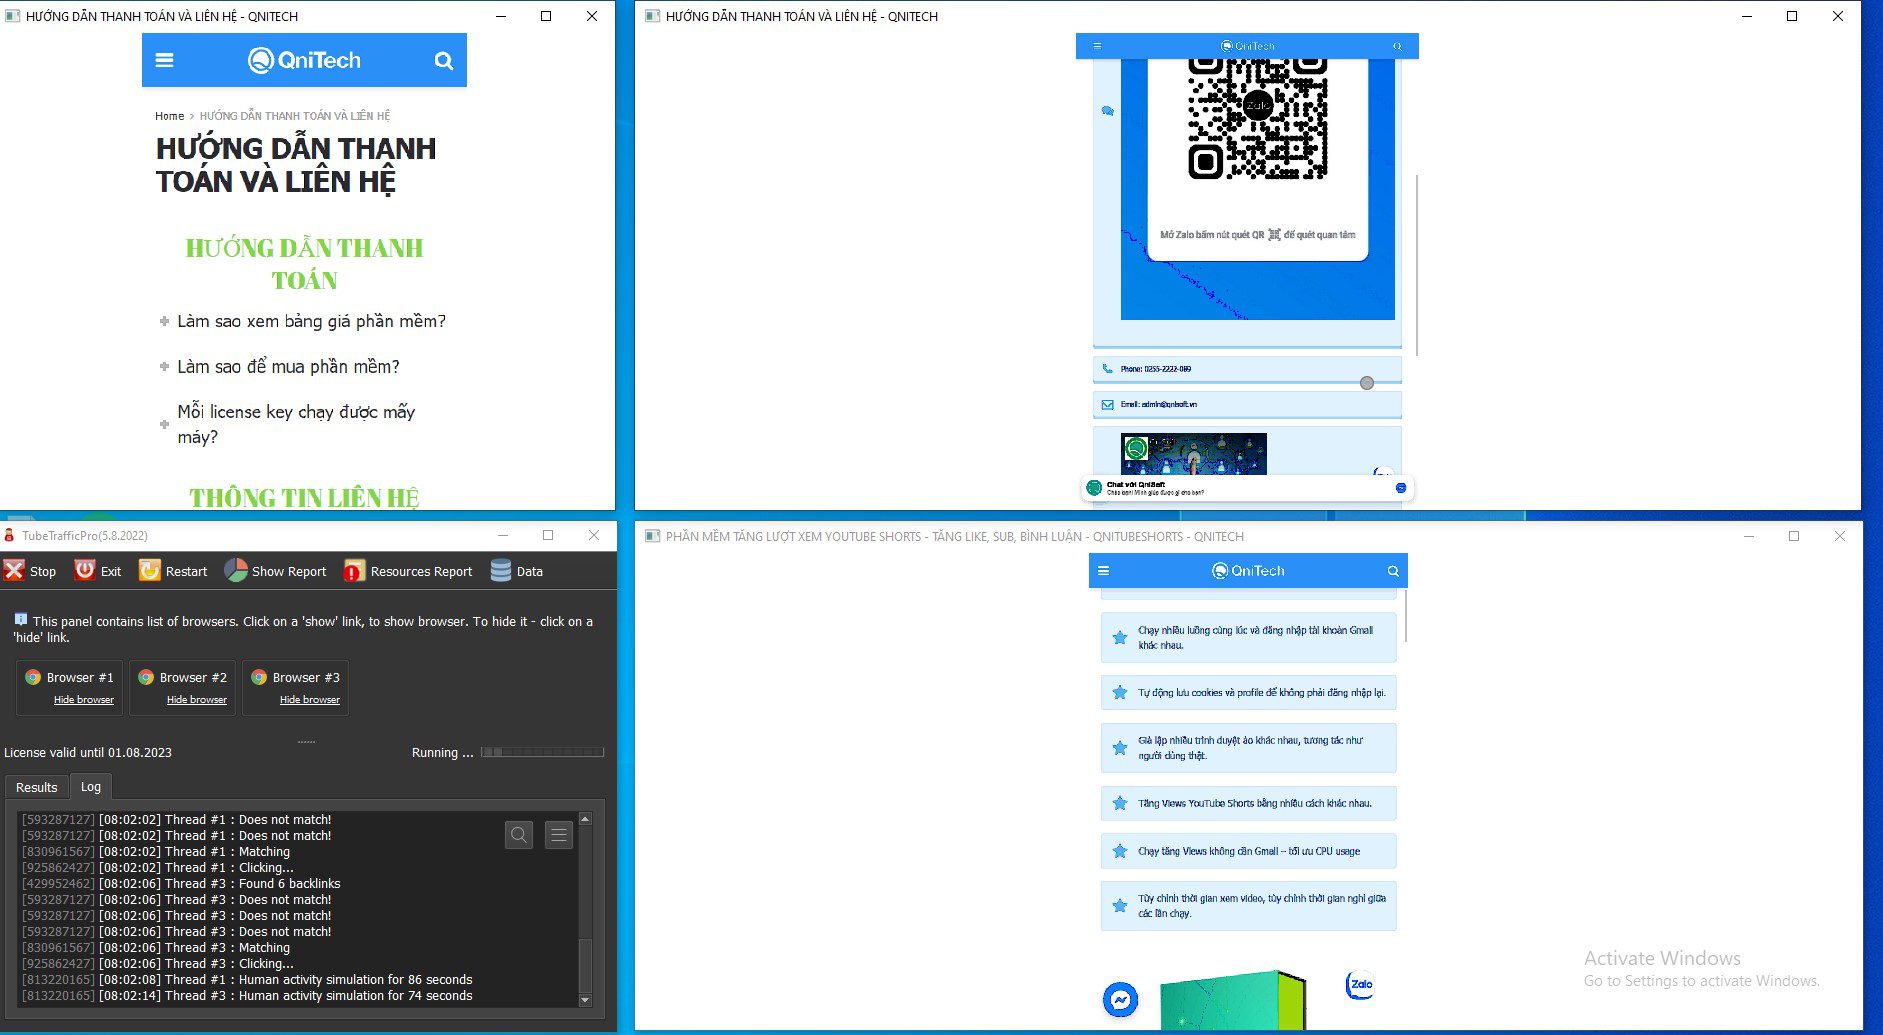Click the info icon in browsers panel
Viewport: 1883px width, 1035px height.
click(20, 619)
